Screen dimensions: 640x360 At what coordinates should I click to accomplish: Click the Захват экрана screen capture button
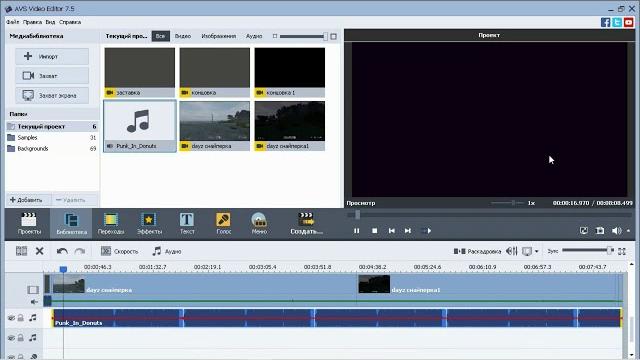point(52,95)
